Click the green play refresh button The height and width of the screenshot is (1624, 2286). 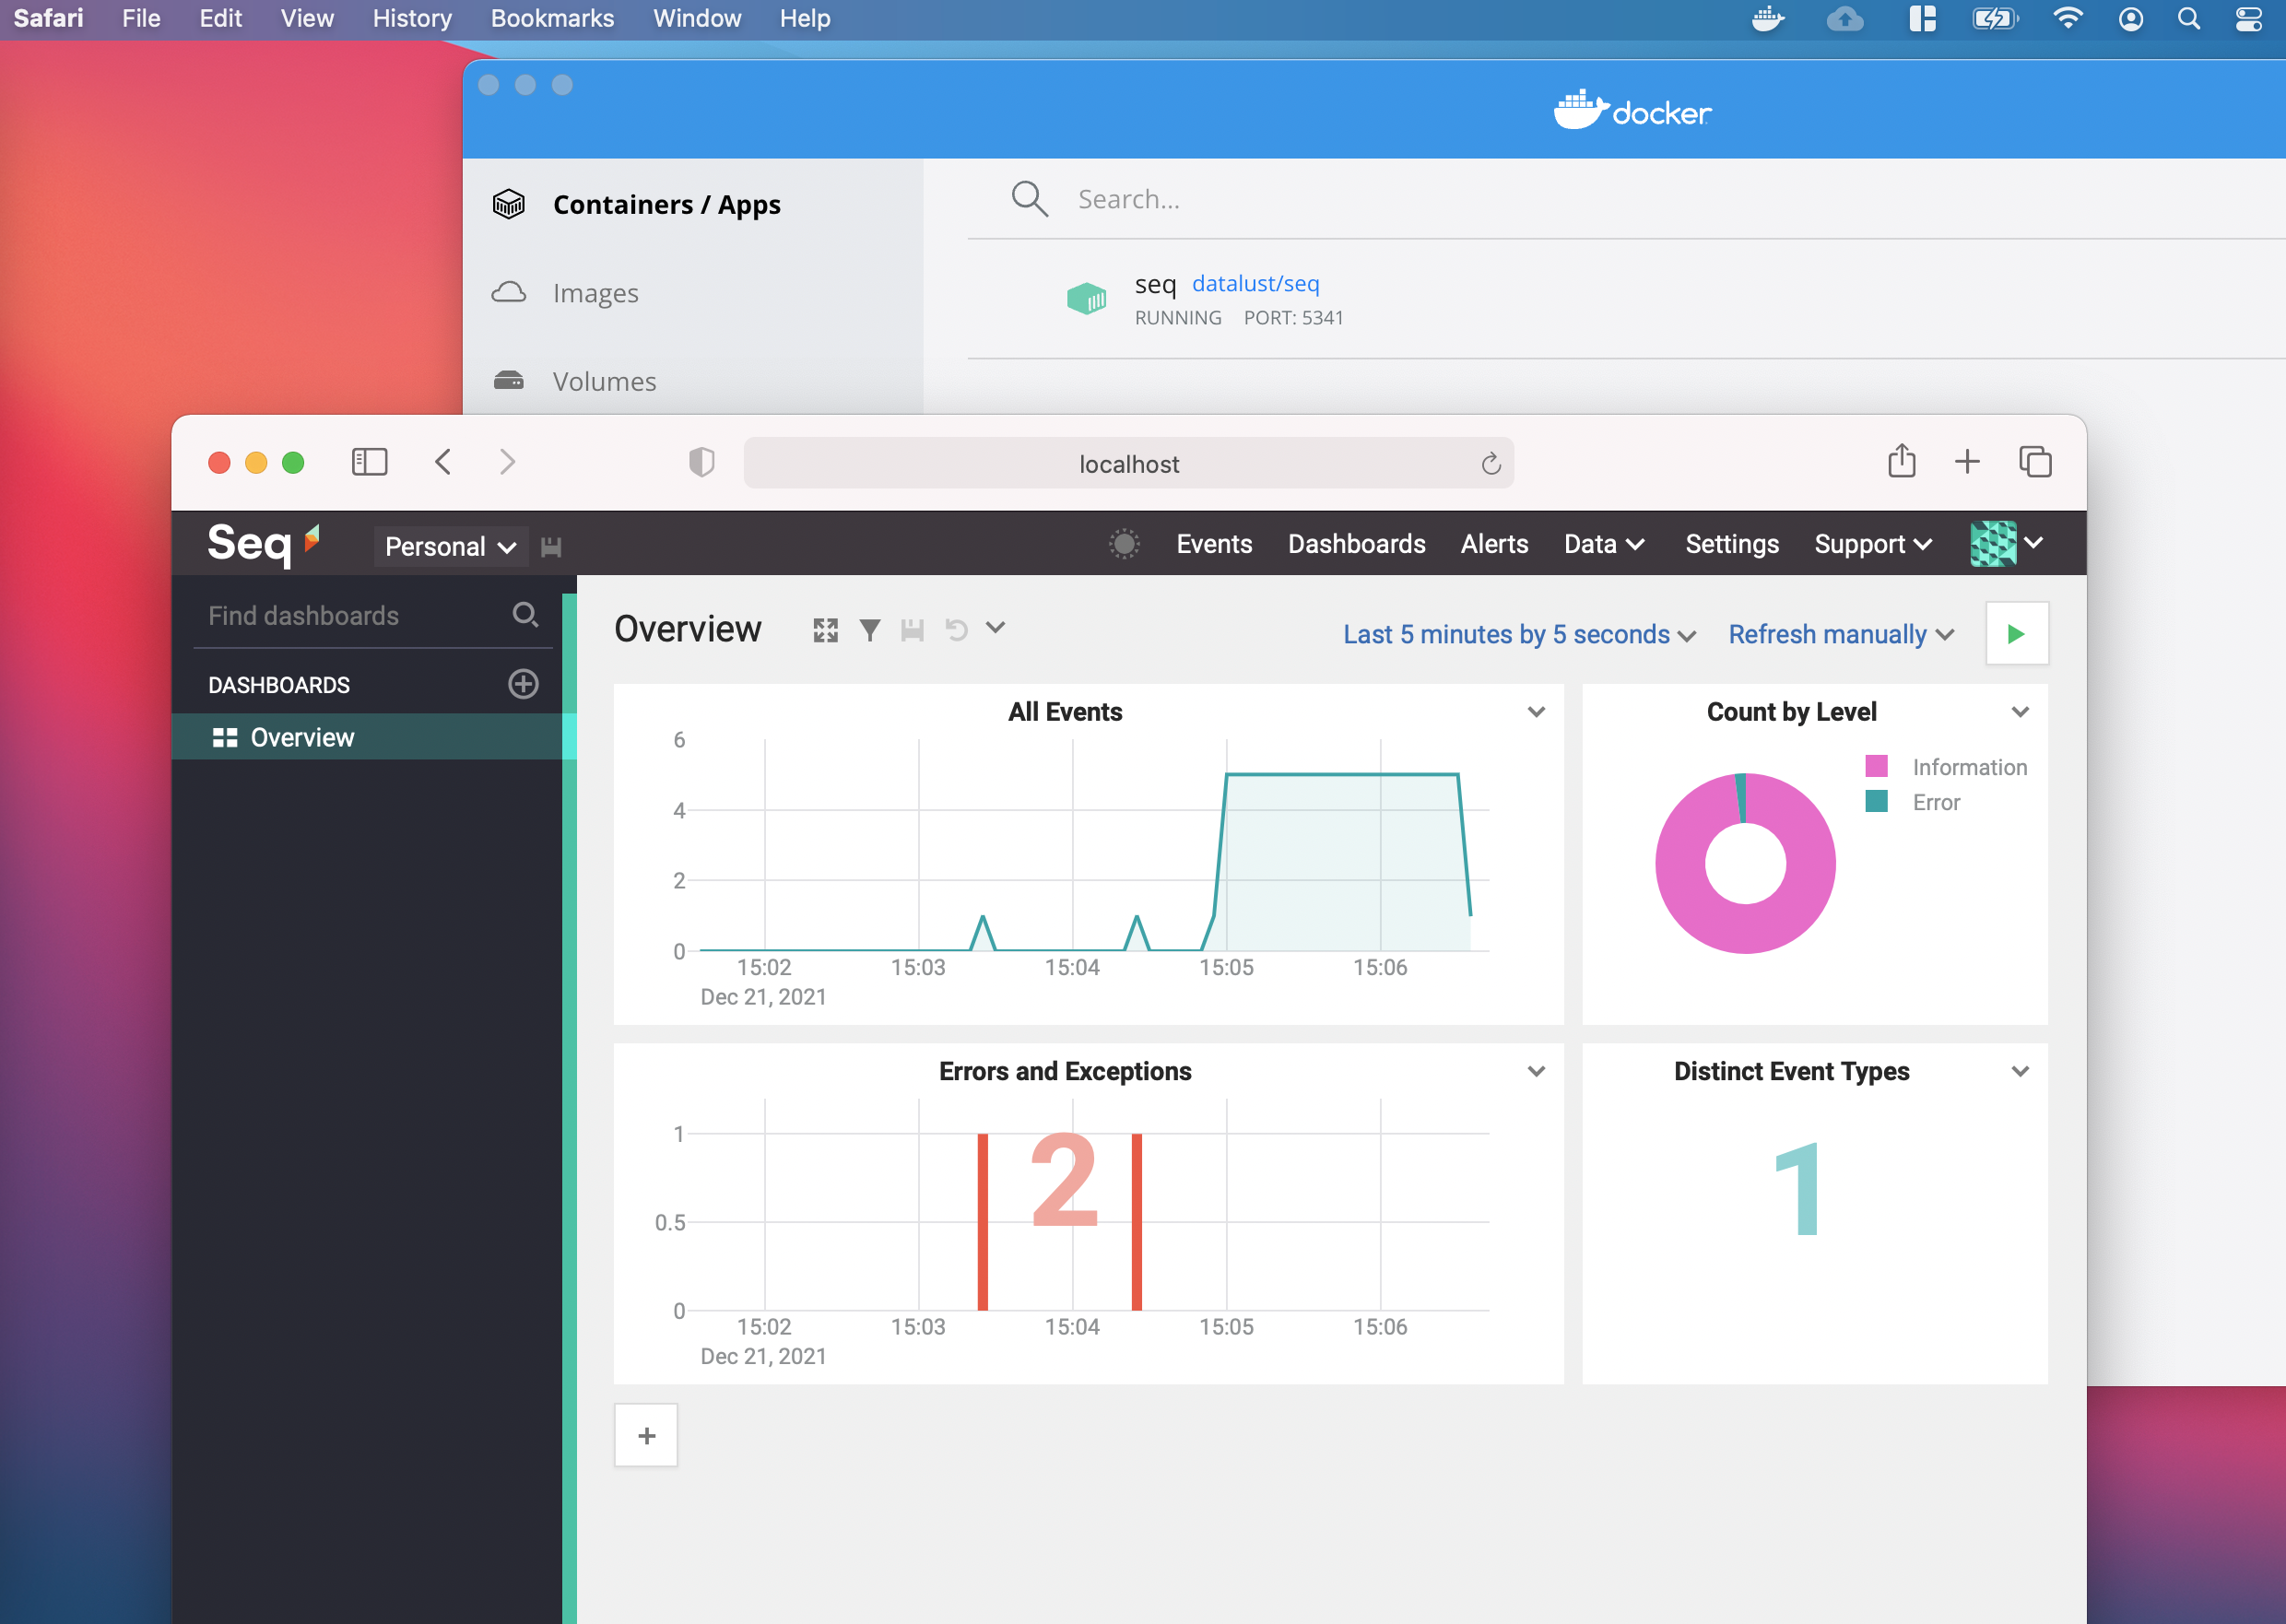coord(2016,633)
